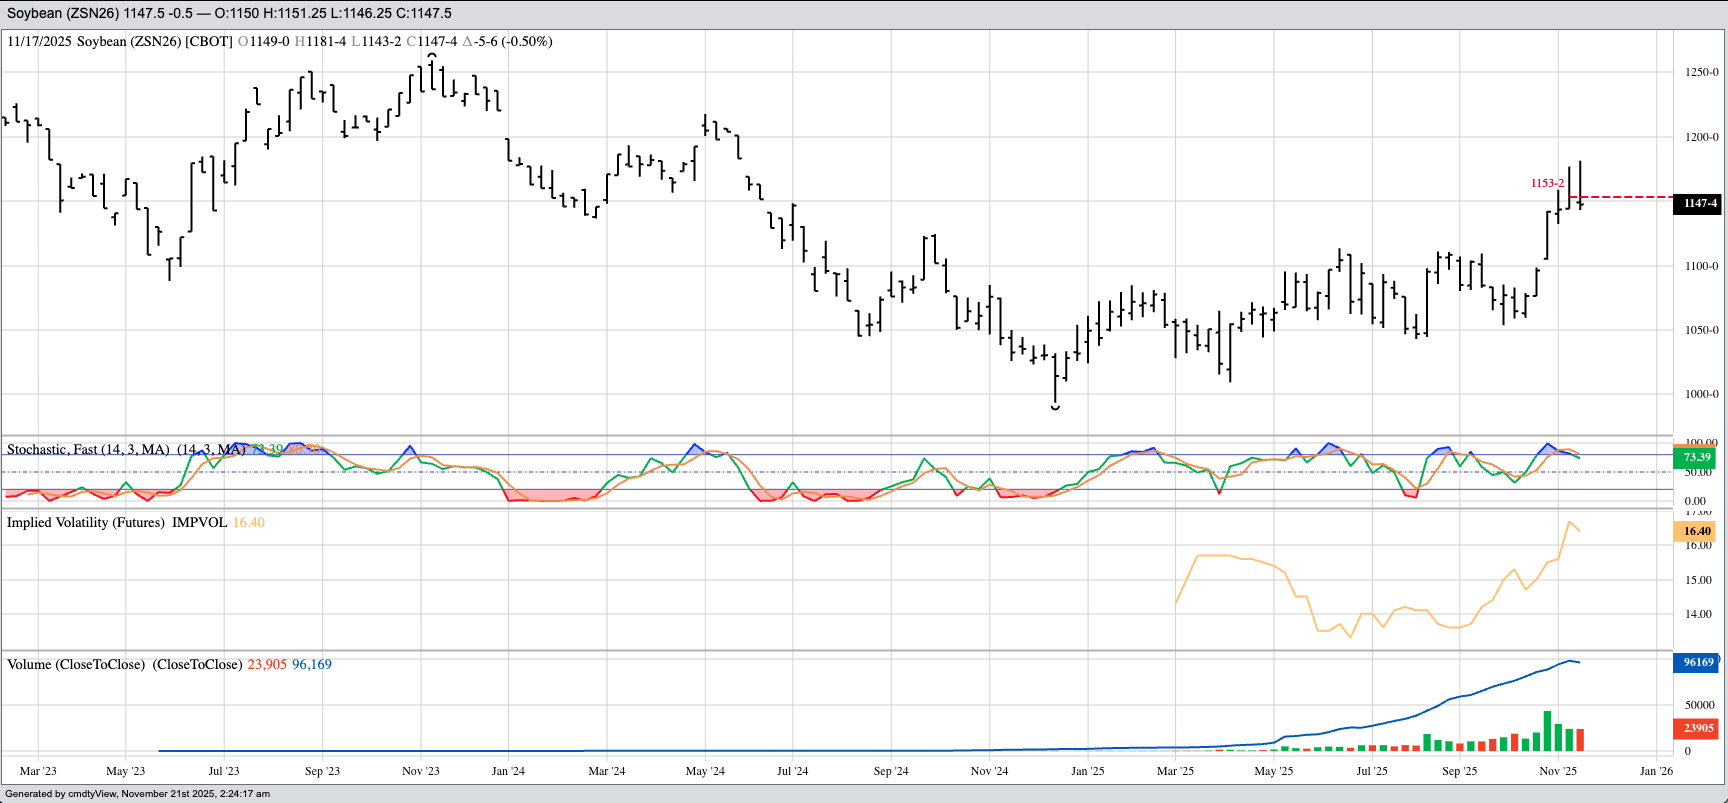Click the black 1147-4 last price badge
1728x803 pixels.
(x=1699, y=203)
